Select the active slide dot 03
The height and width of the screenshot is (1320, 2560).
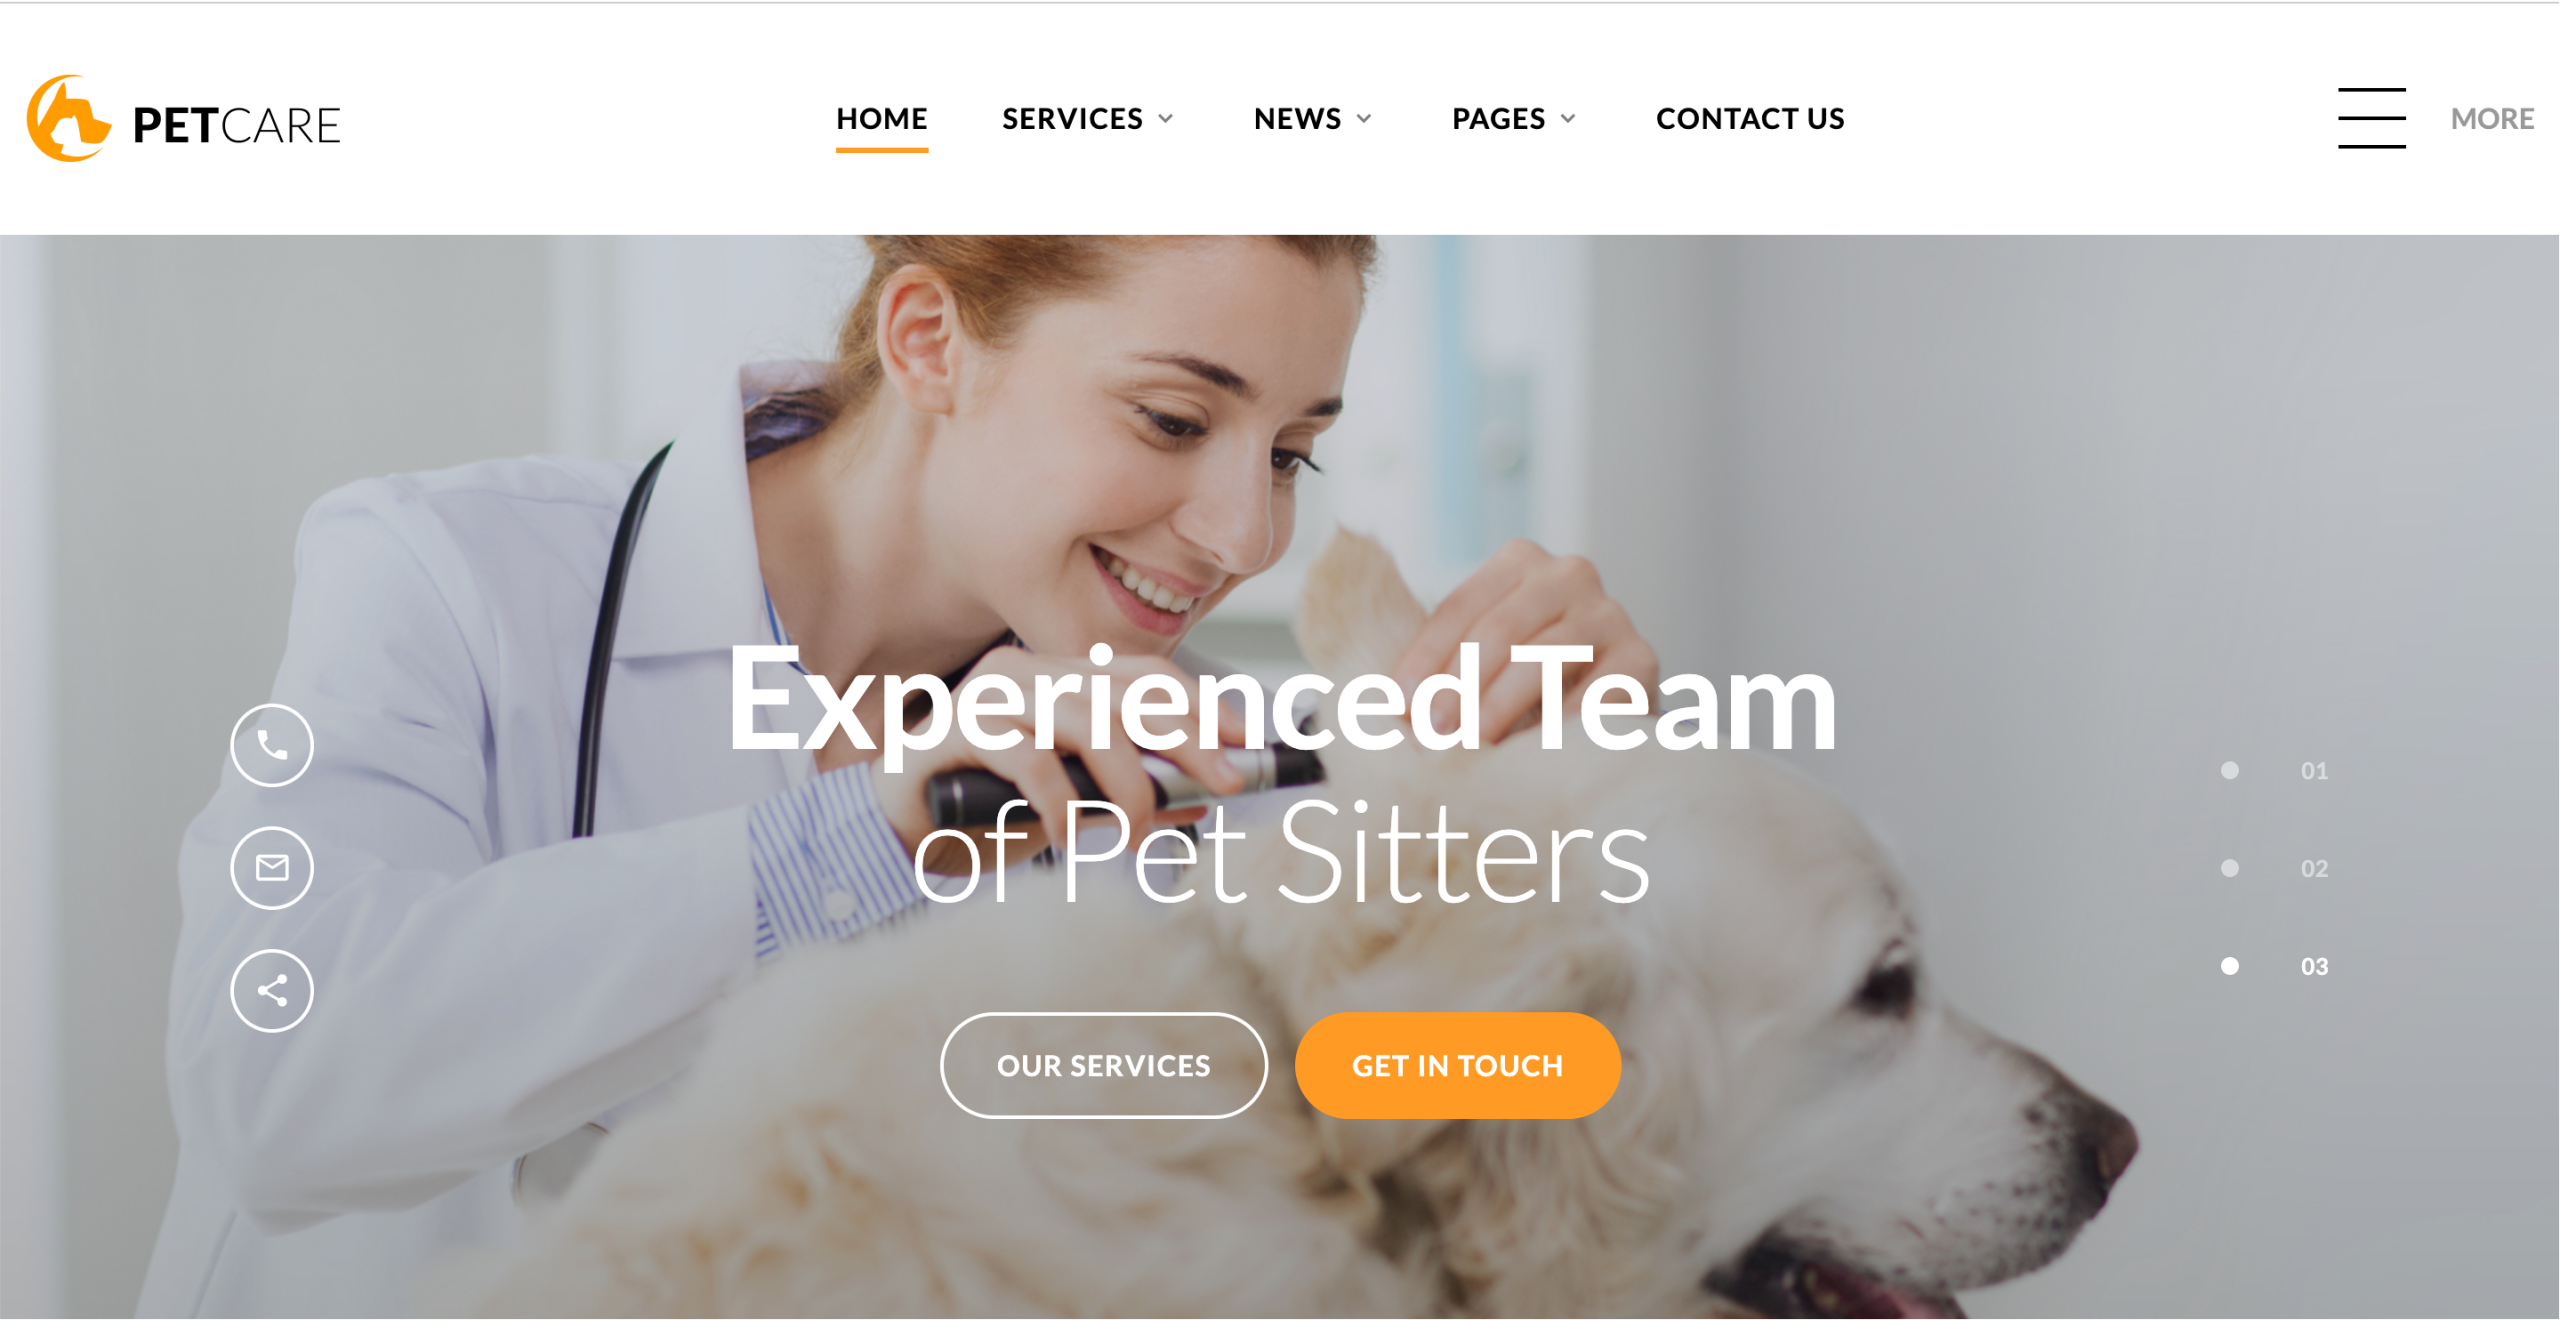pyautogui.click(x=2229, y=966)
